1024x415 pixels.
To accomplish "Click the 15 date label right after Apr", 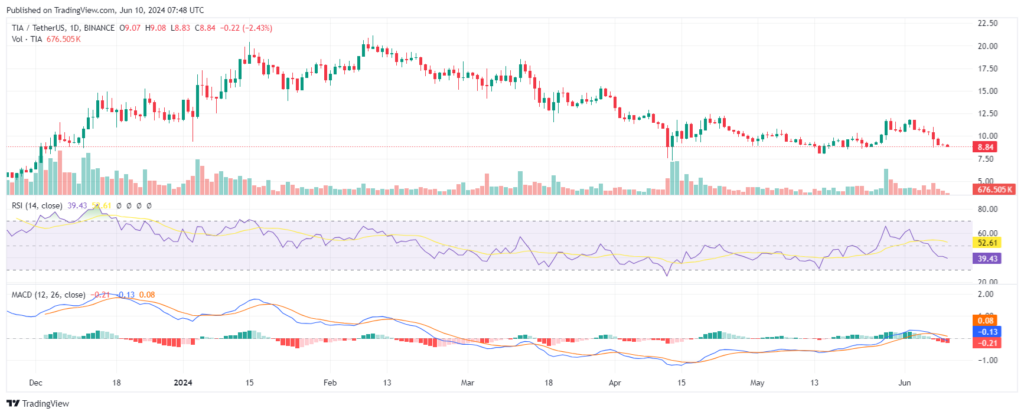I will coord(680,381).
